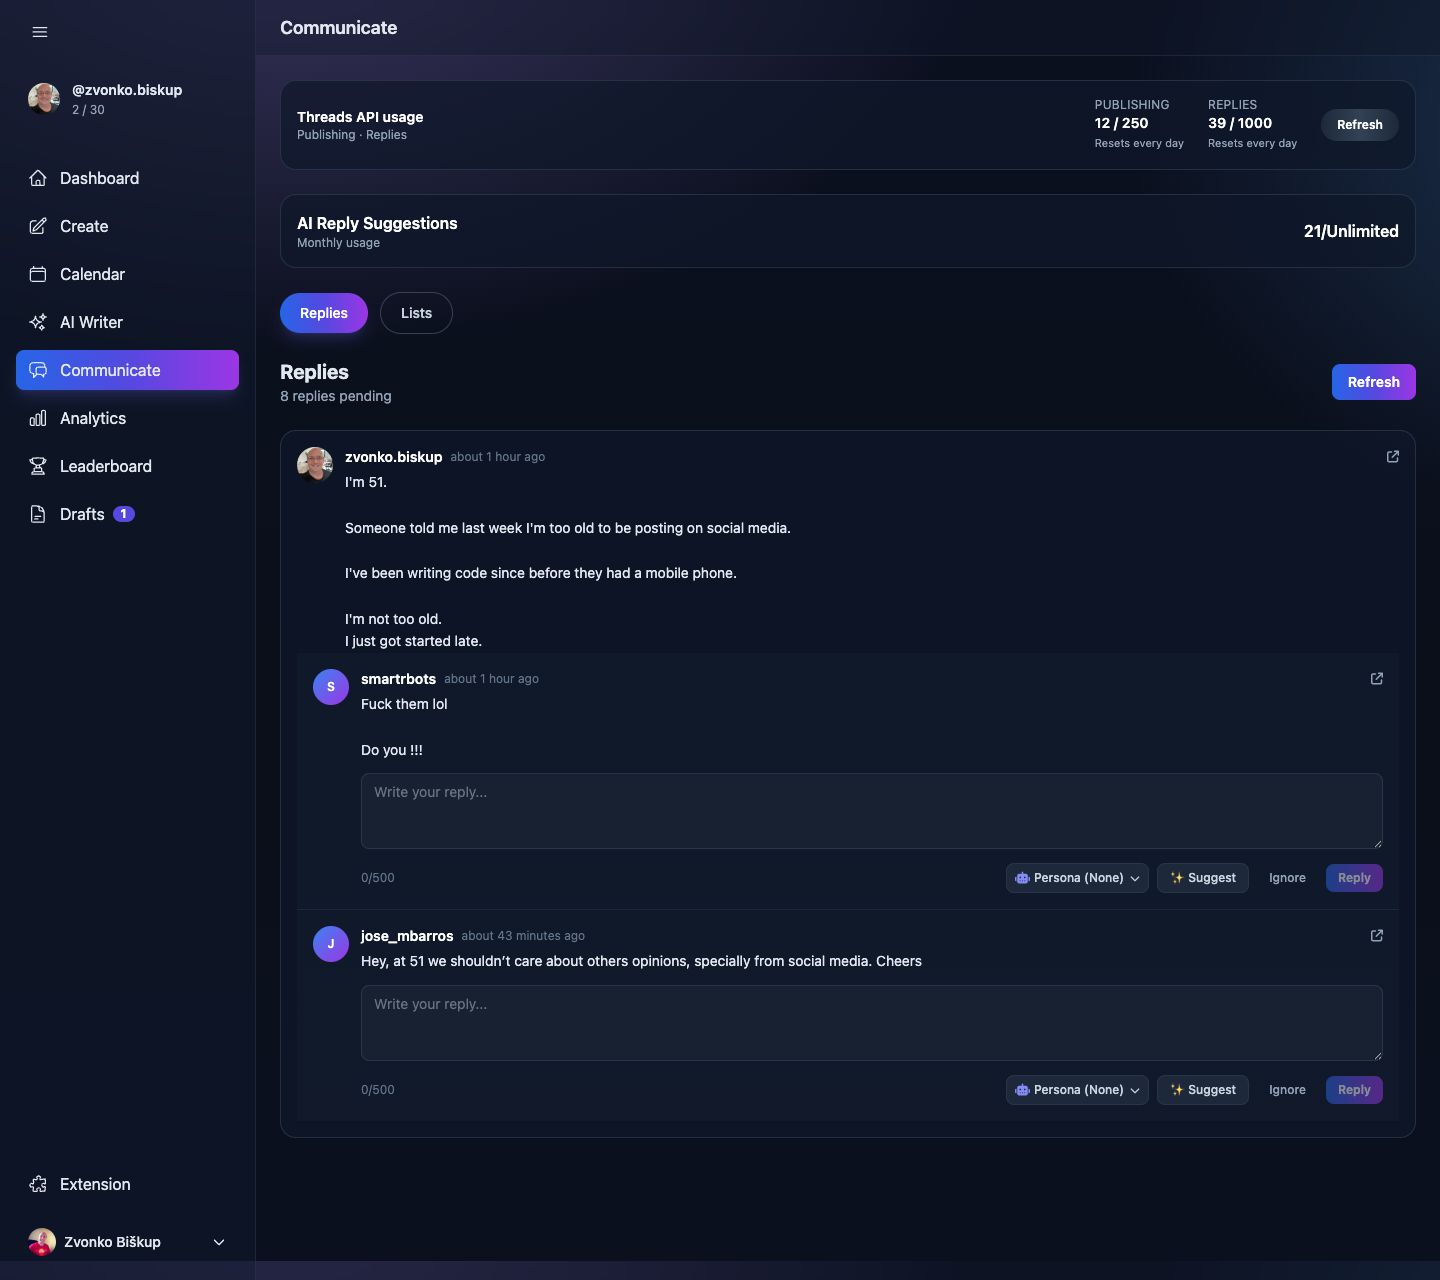Open the Dashboard home icon
This screenshot has height=1280, width=1440.
pyautogui.click(x=38, y=178)
